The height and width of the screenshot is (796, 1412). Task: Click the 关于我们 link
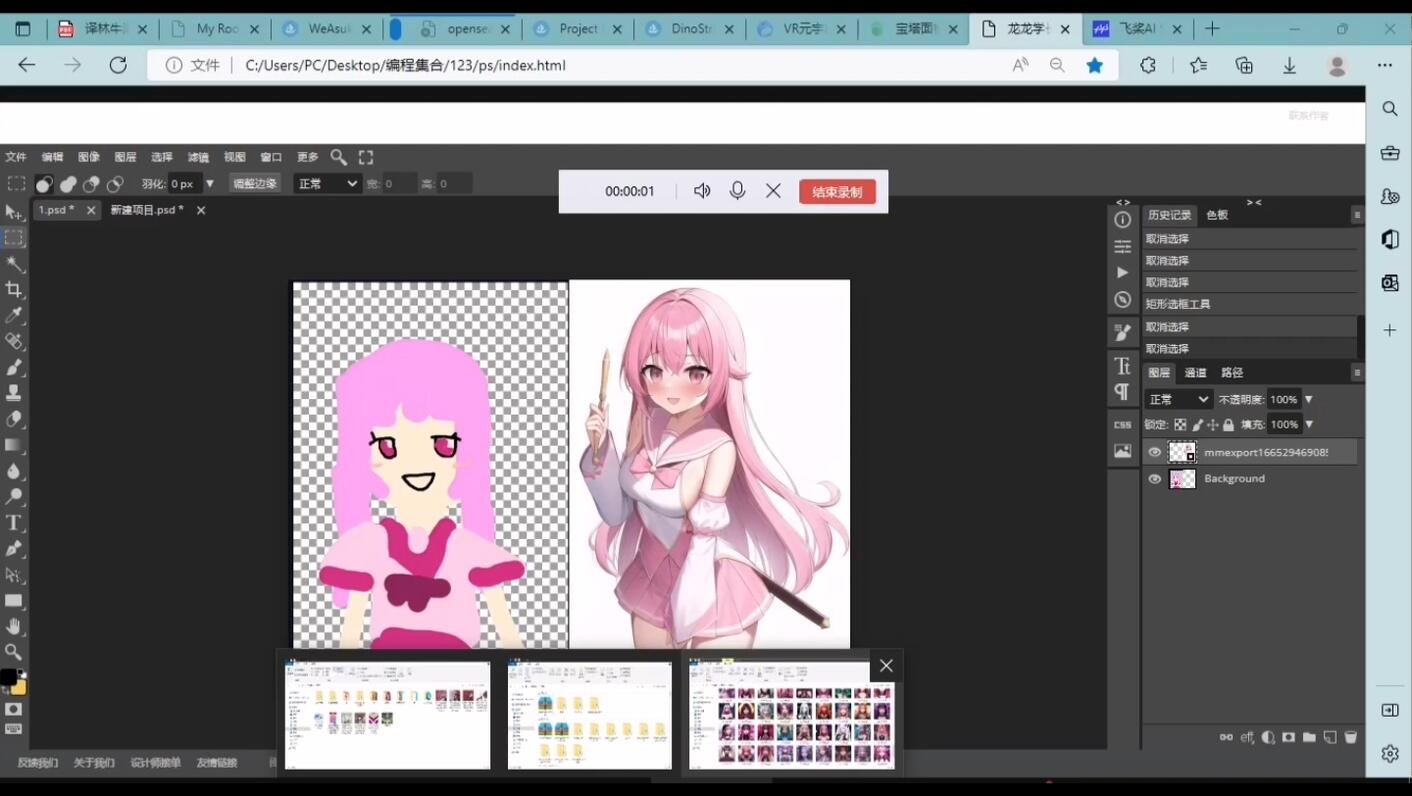tap(94, 763)
